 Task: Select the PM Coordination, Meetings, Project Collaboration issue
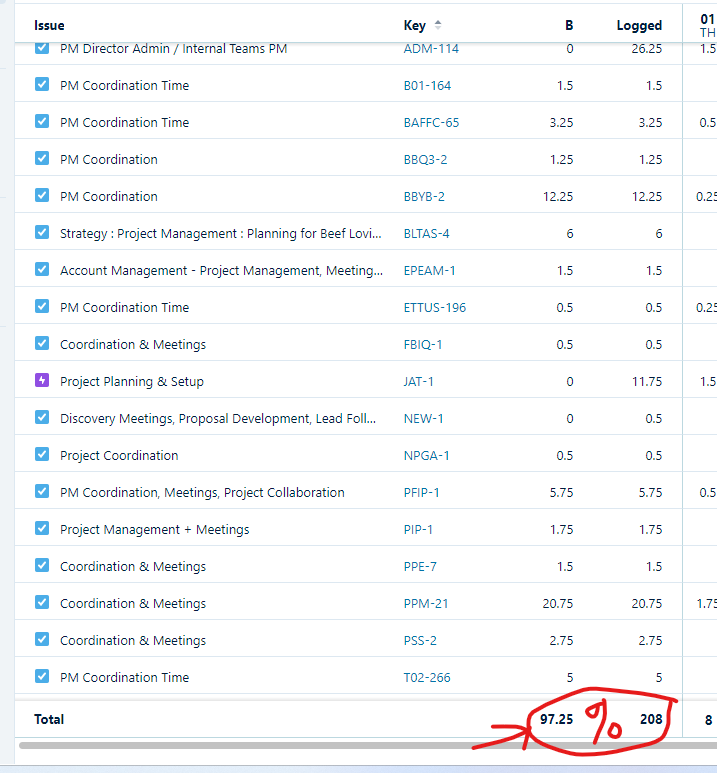pyautogui.click(x=202, y=492)
